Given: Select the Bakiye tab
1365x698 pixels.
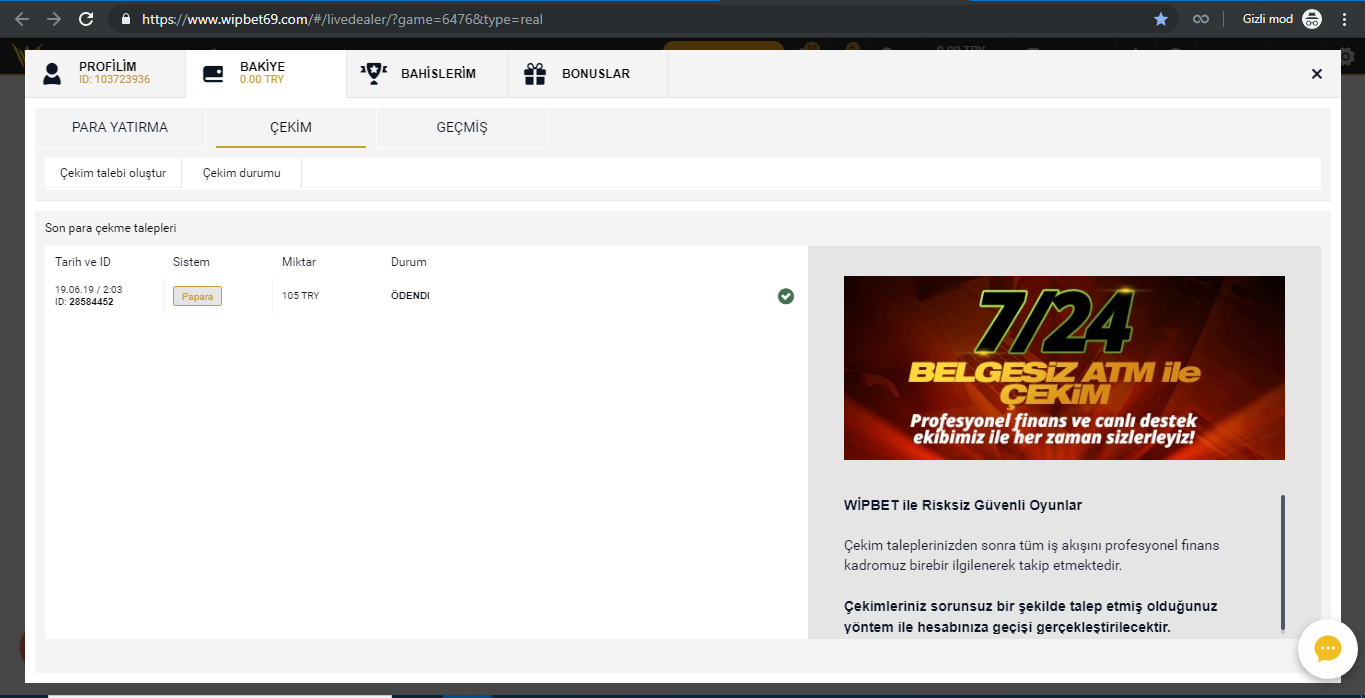Looking at the screenshot, I should [x=266, y=73].
